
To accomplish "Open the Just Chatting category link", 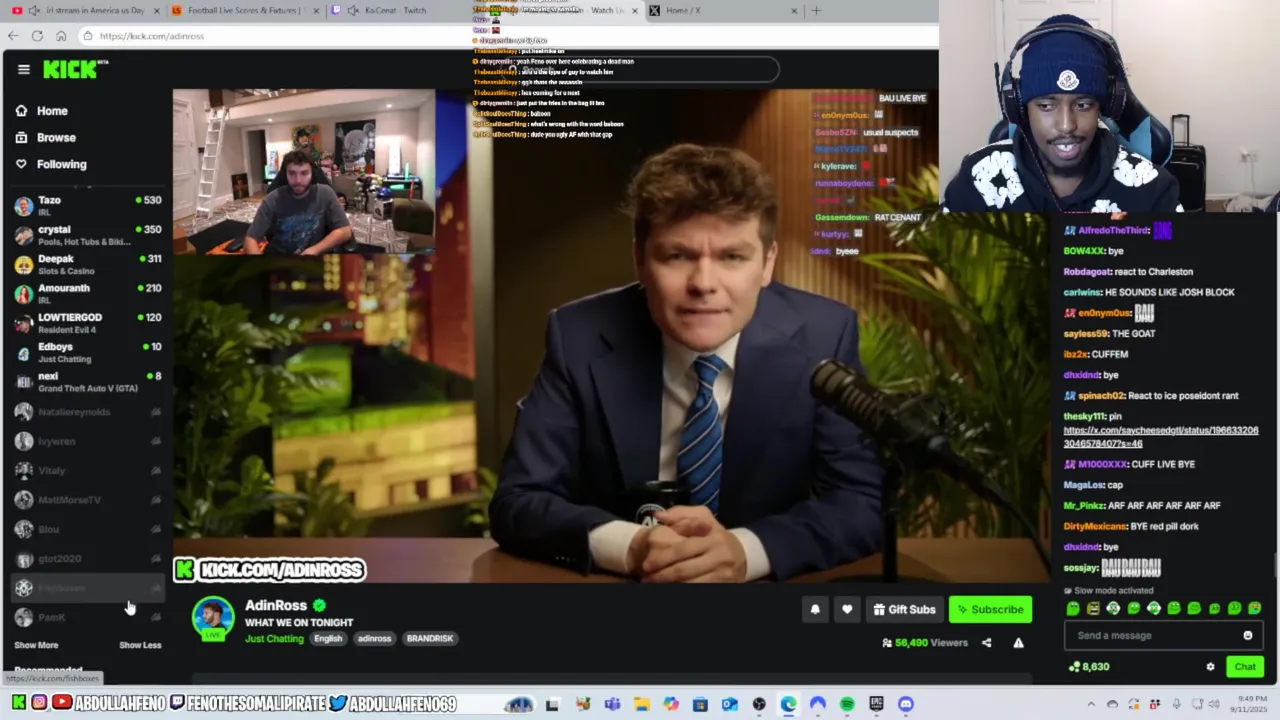I will point(274,638).
